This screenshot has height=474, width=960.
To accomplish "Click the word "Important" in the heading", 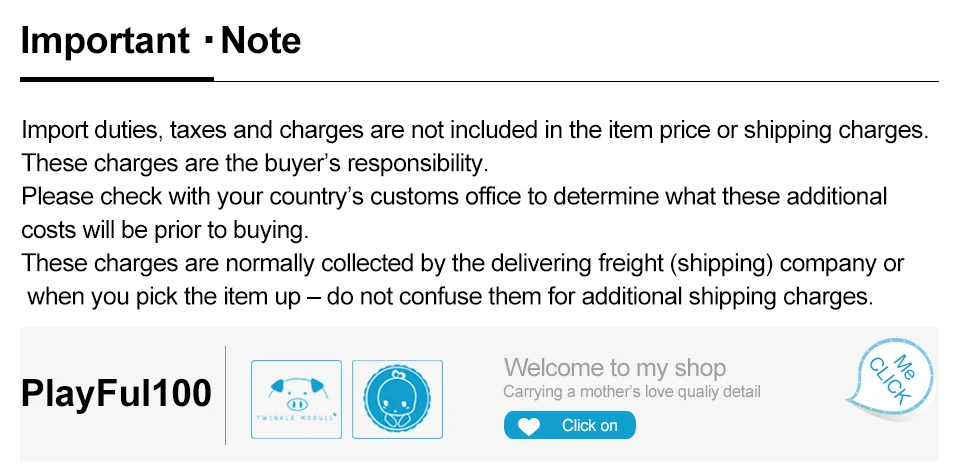I will point(105,41).
